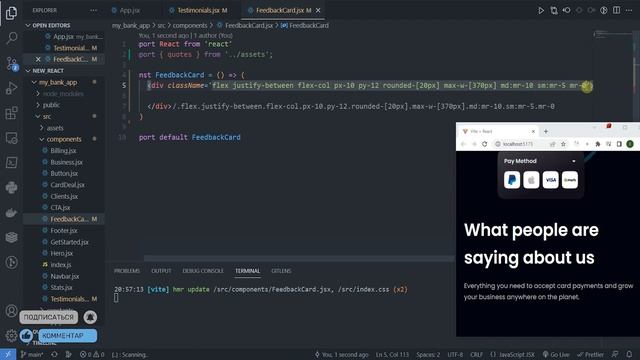Click the browser extensions puzzle icon
Viewport: 640px width, 360px height.
point(598,144)
